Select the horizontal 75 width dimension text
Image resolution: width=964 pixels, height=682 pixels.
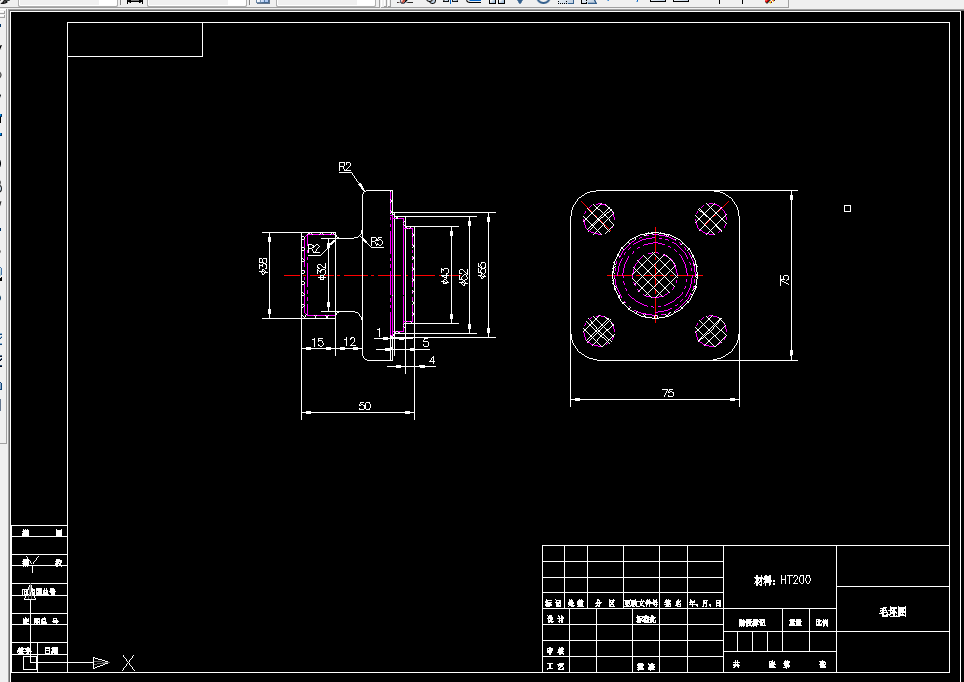click(668, 393)
